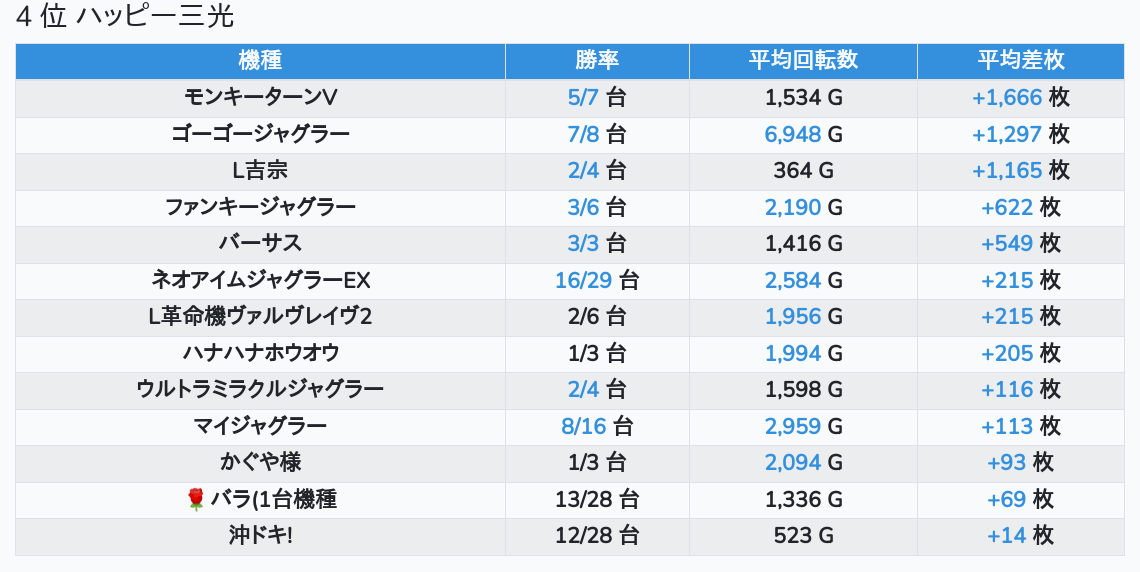Click the rose icon beside バラ(1台機種
Image resolution: width=1140 pixels, height=572 pixels.
coord(196,499)
